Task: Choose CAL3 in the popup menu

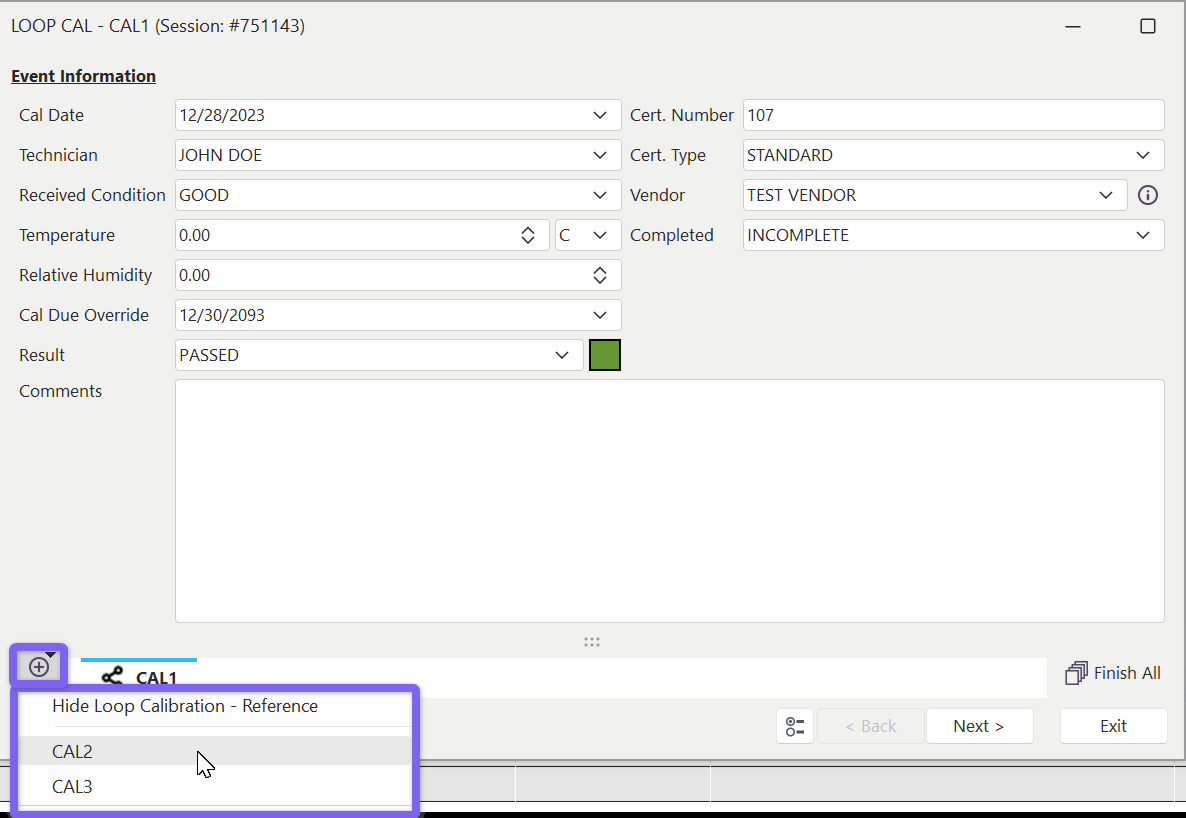Action: 73,787
